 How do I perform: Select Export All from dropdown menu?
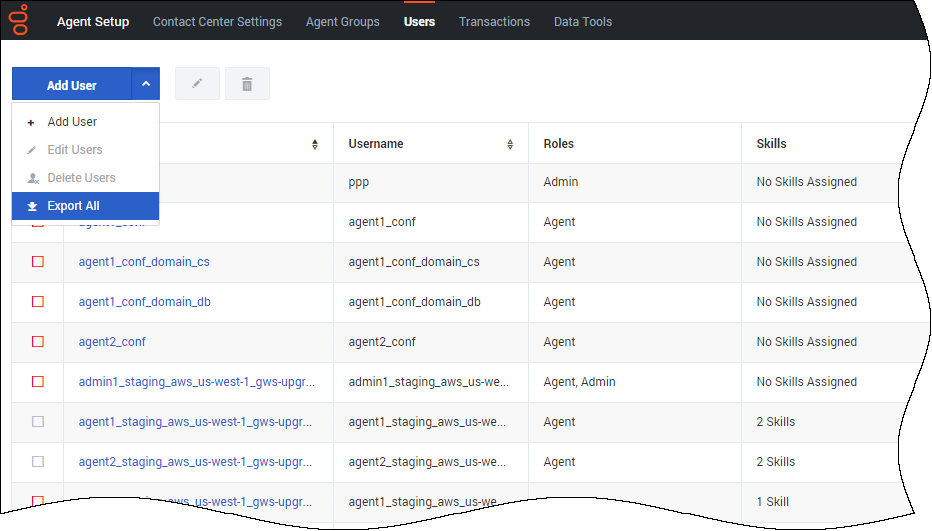pos(73,206)
